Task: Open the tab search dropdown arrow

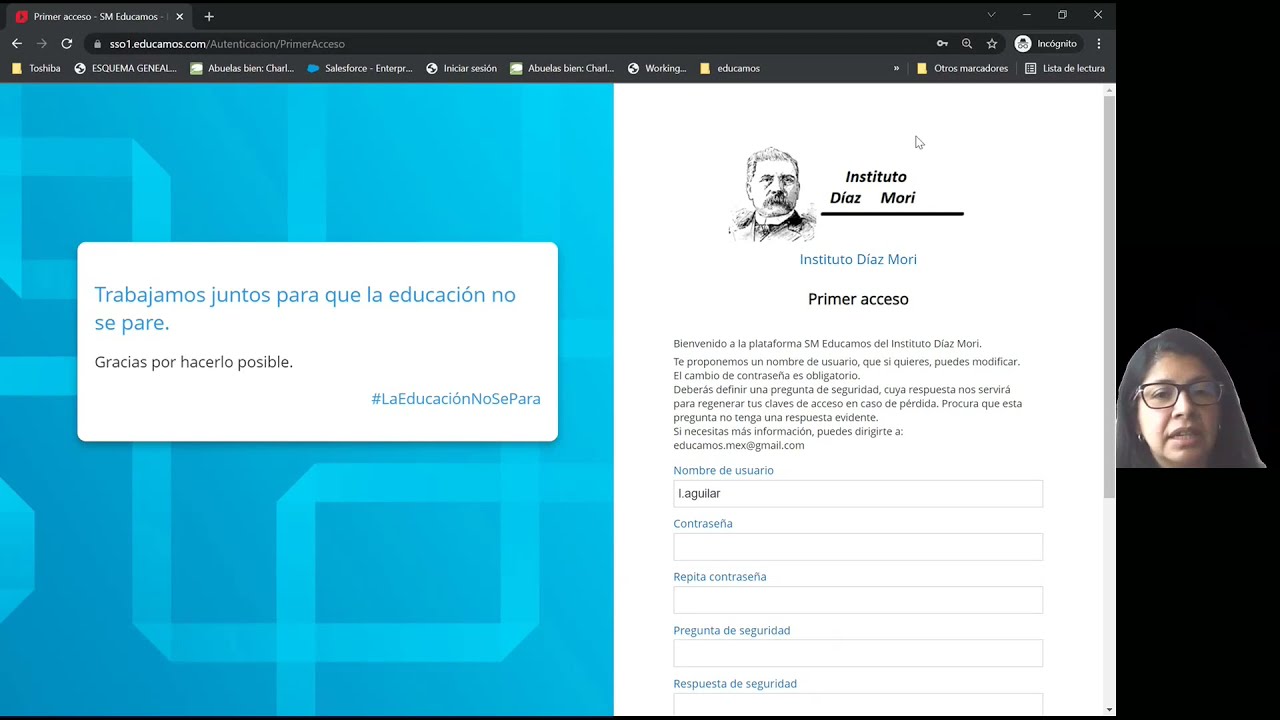Action: [x=991, y=15]
